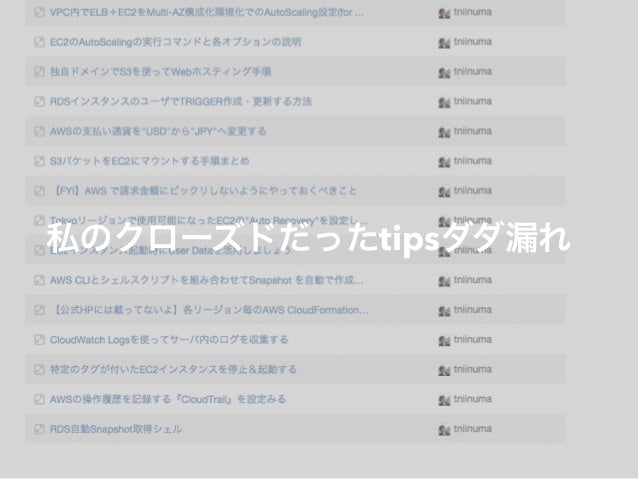Select author name tniinuma in the RDS自動Snapshot取得シェル row
This screenshot has width=638, height=479.
(x=473, y=429)
